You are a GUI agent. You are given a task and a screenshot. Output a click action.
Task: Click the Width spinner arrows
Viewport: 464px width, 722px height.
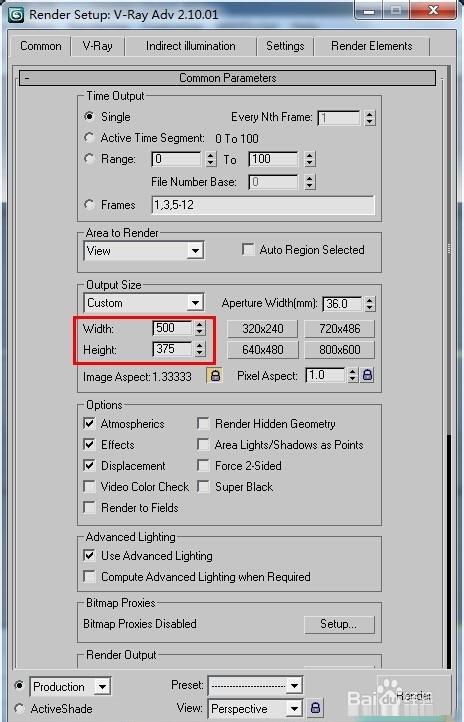coord(199,328)
